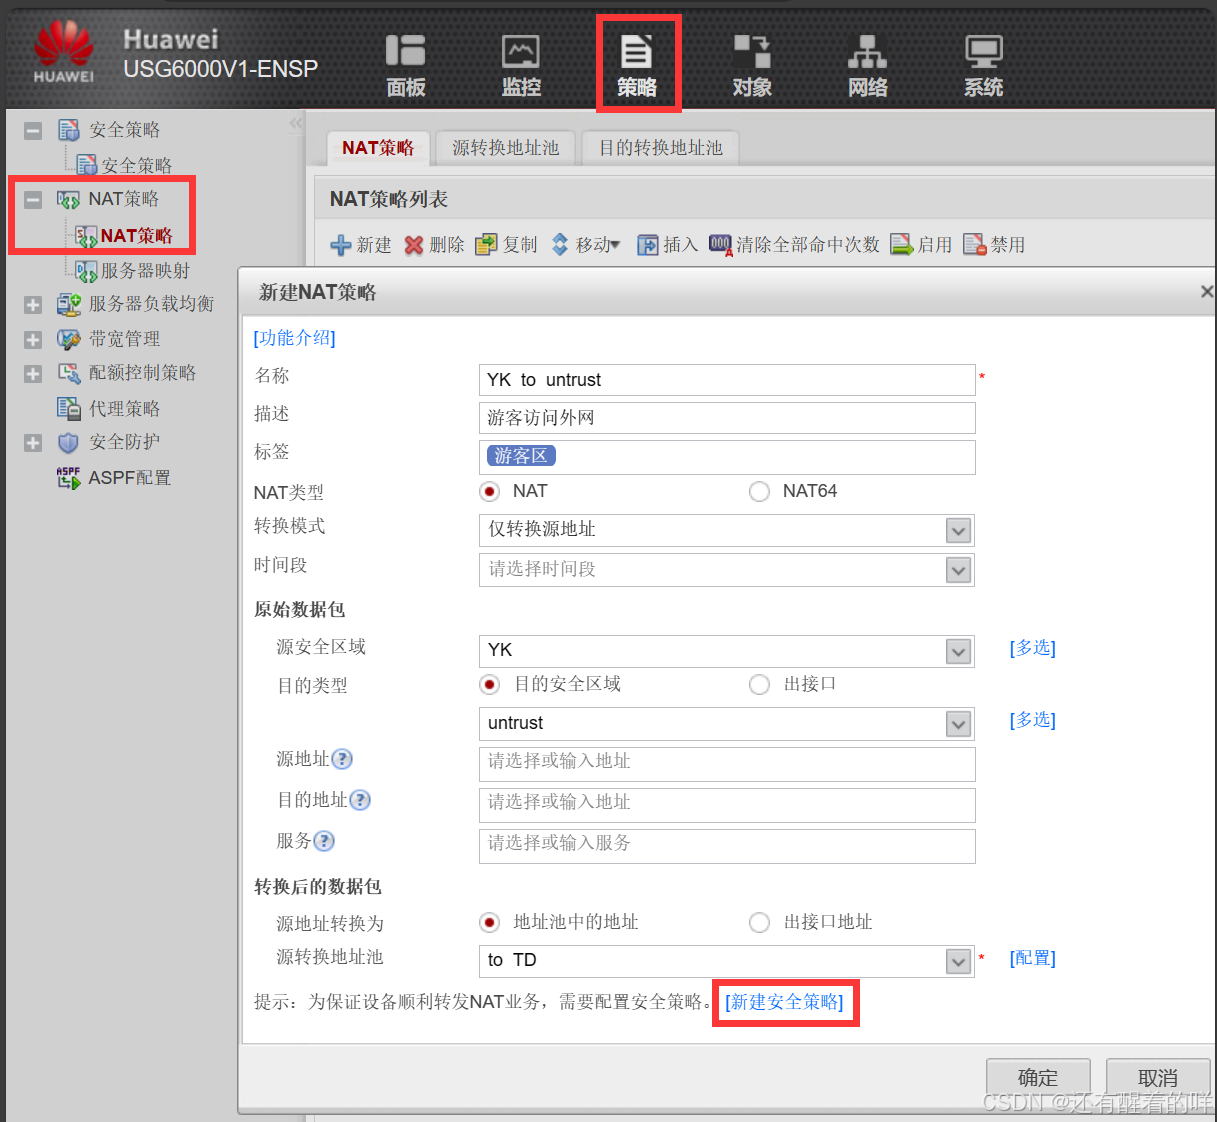
Task: Click 多选 next to untrust zone
Action: click(1033, 720)
